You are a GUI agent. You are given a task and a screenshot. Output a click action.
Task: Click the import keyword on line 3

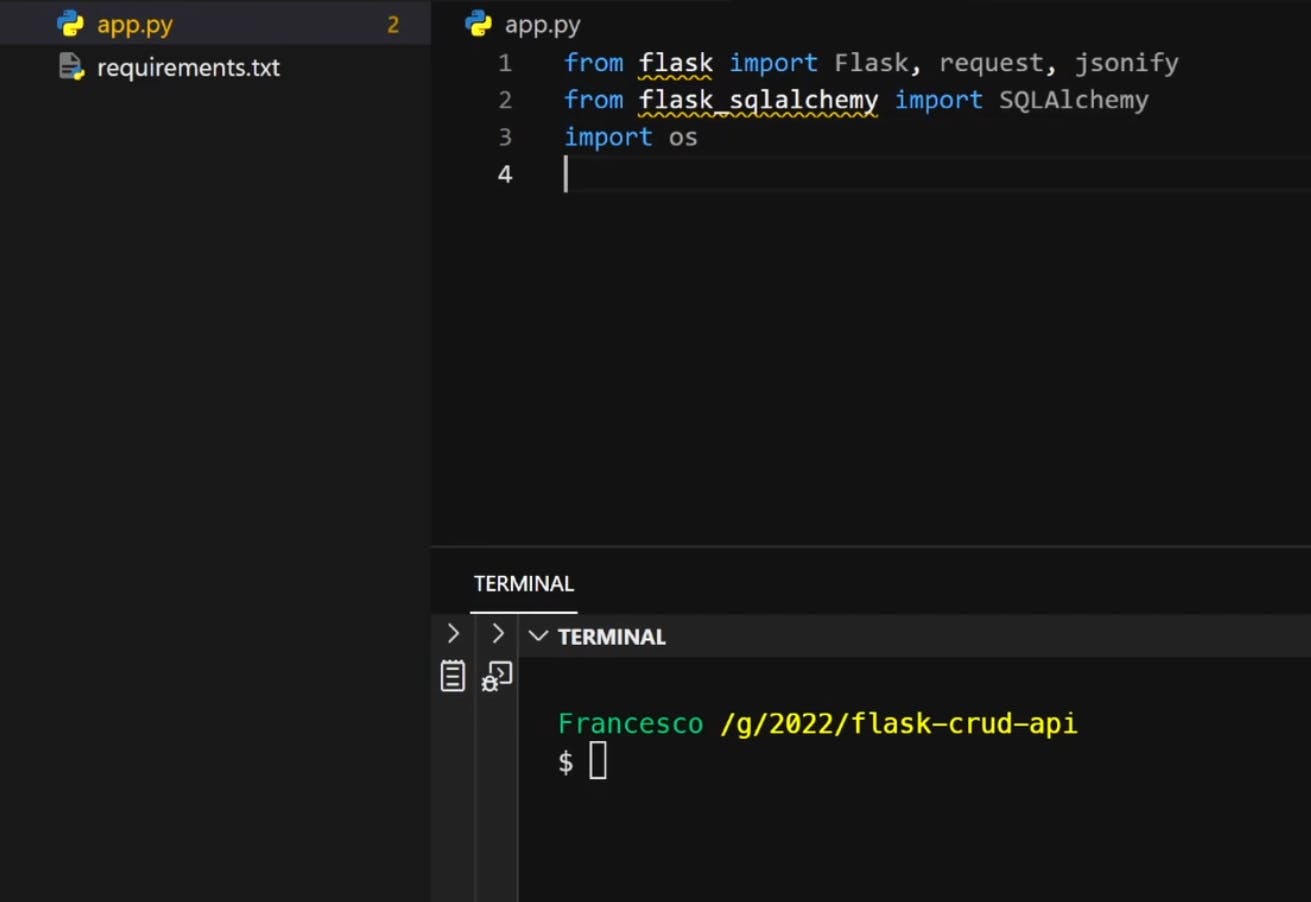click(608, 137)
